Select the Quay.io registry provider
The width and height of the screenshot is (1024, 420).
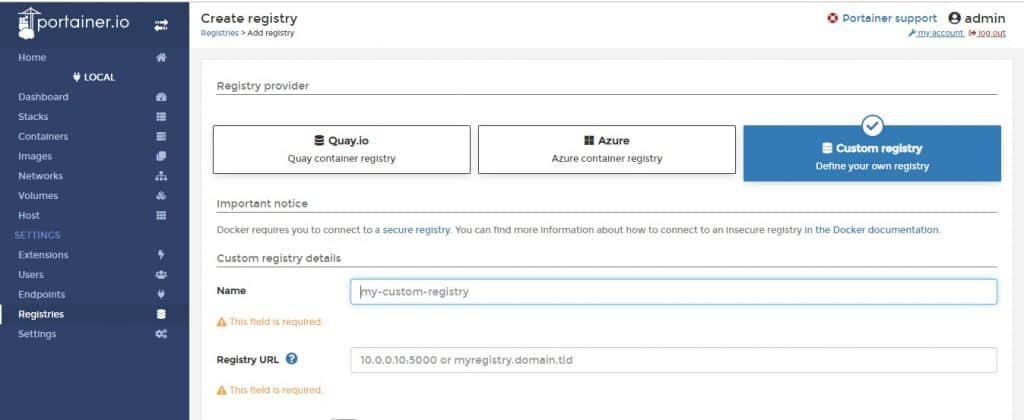coord(341,149)
